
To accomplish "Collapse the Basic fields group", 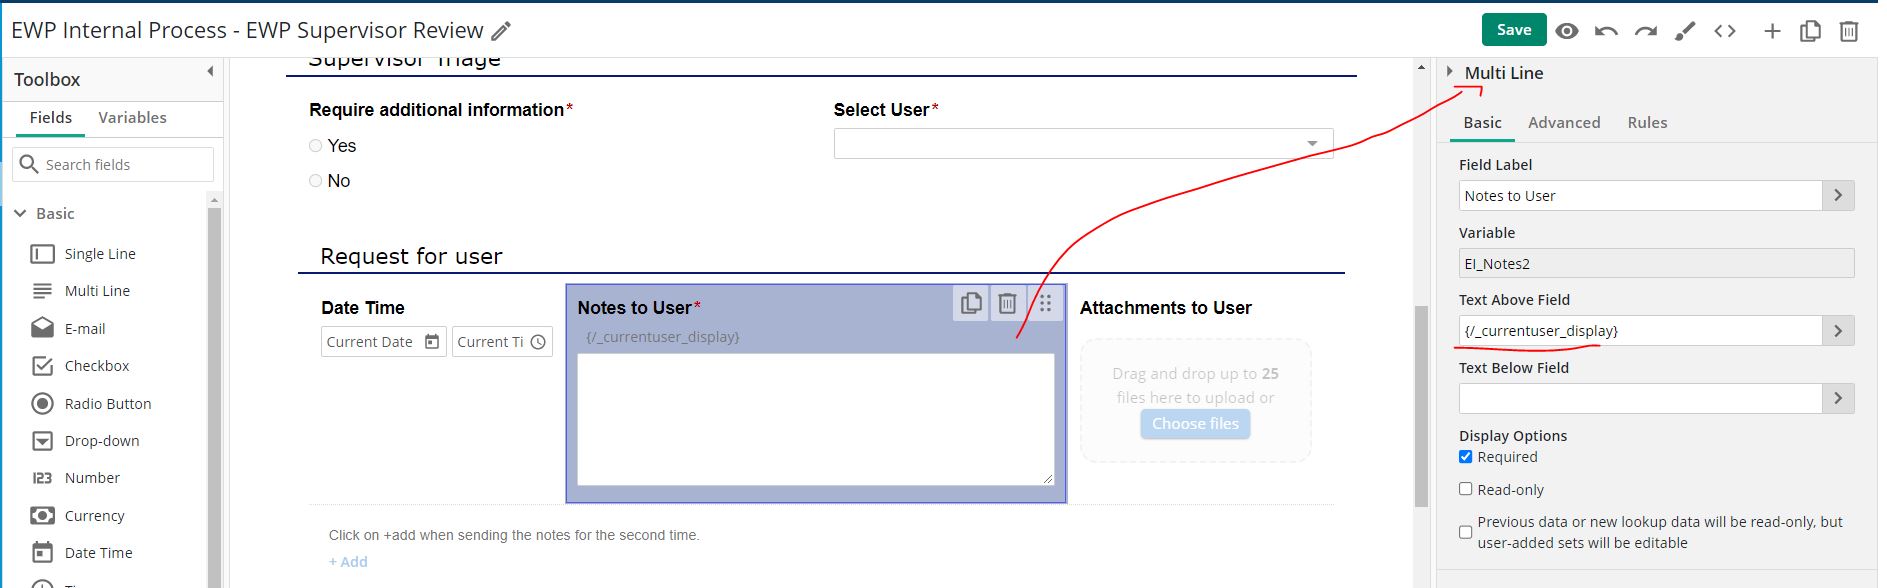I will 20,214.
